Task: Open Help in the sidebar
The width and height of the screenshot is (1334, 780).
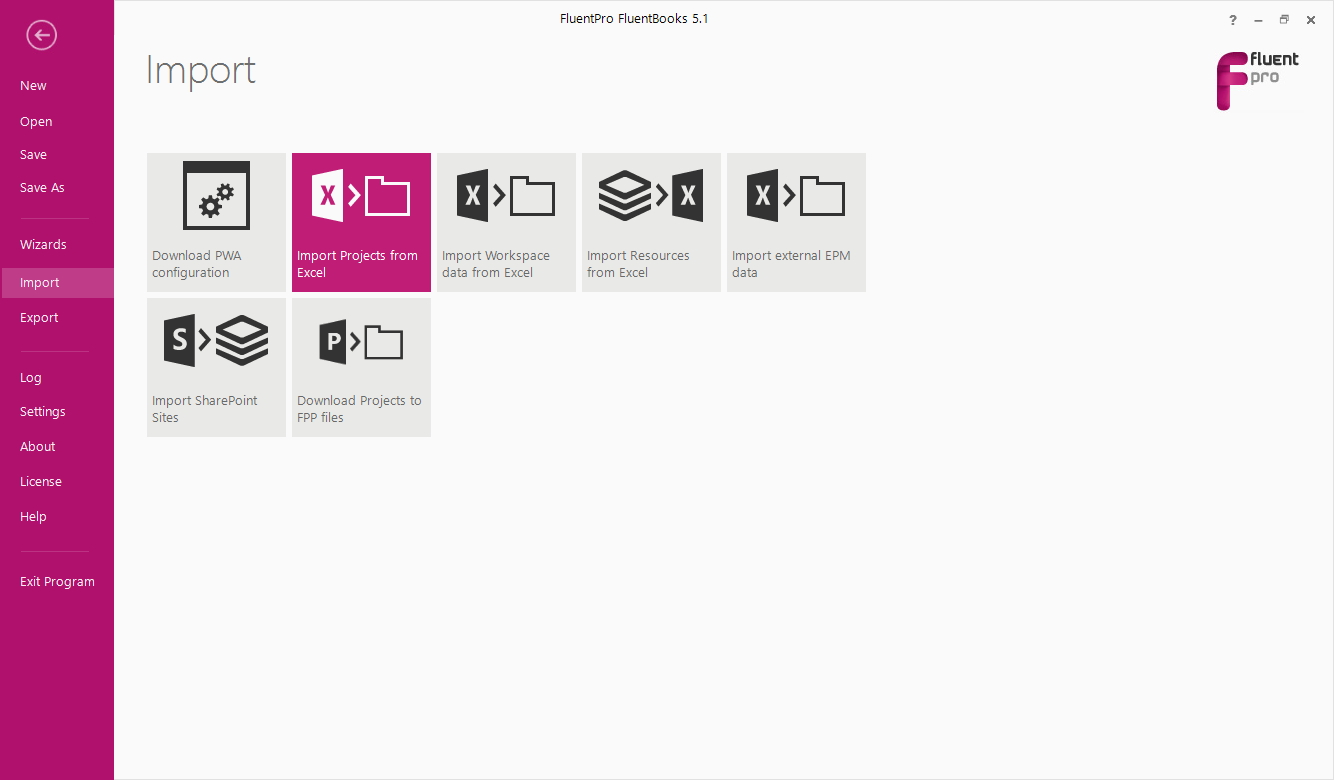Action: pos(33,517)
